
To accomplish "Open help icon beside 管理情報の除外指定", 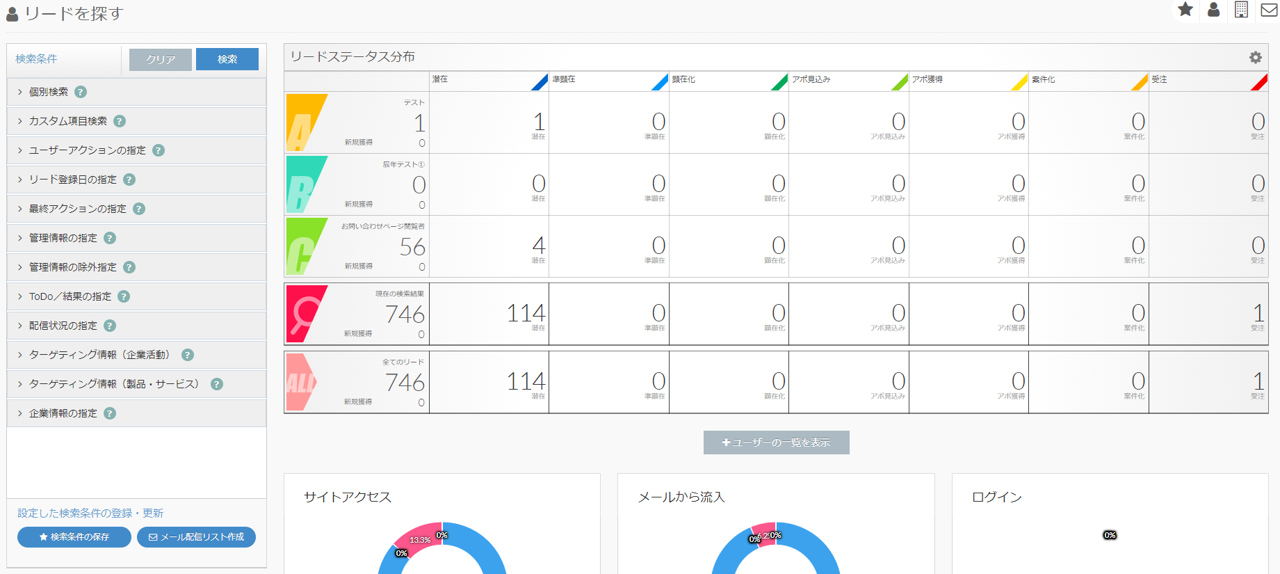I will [129, 267].
